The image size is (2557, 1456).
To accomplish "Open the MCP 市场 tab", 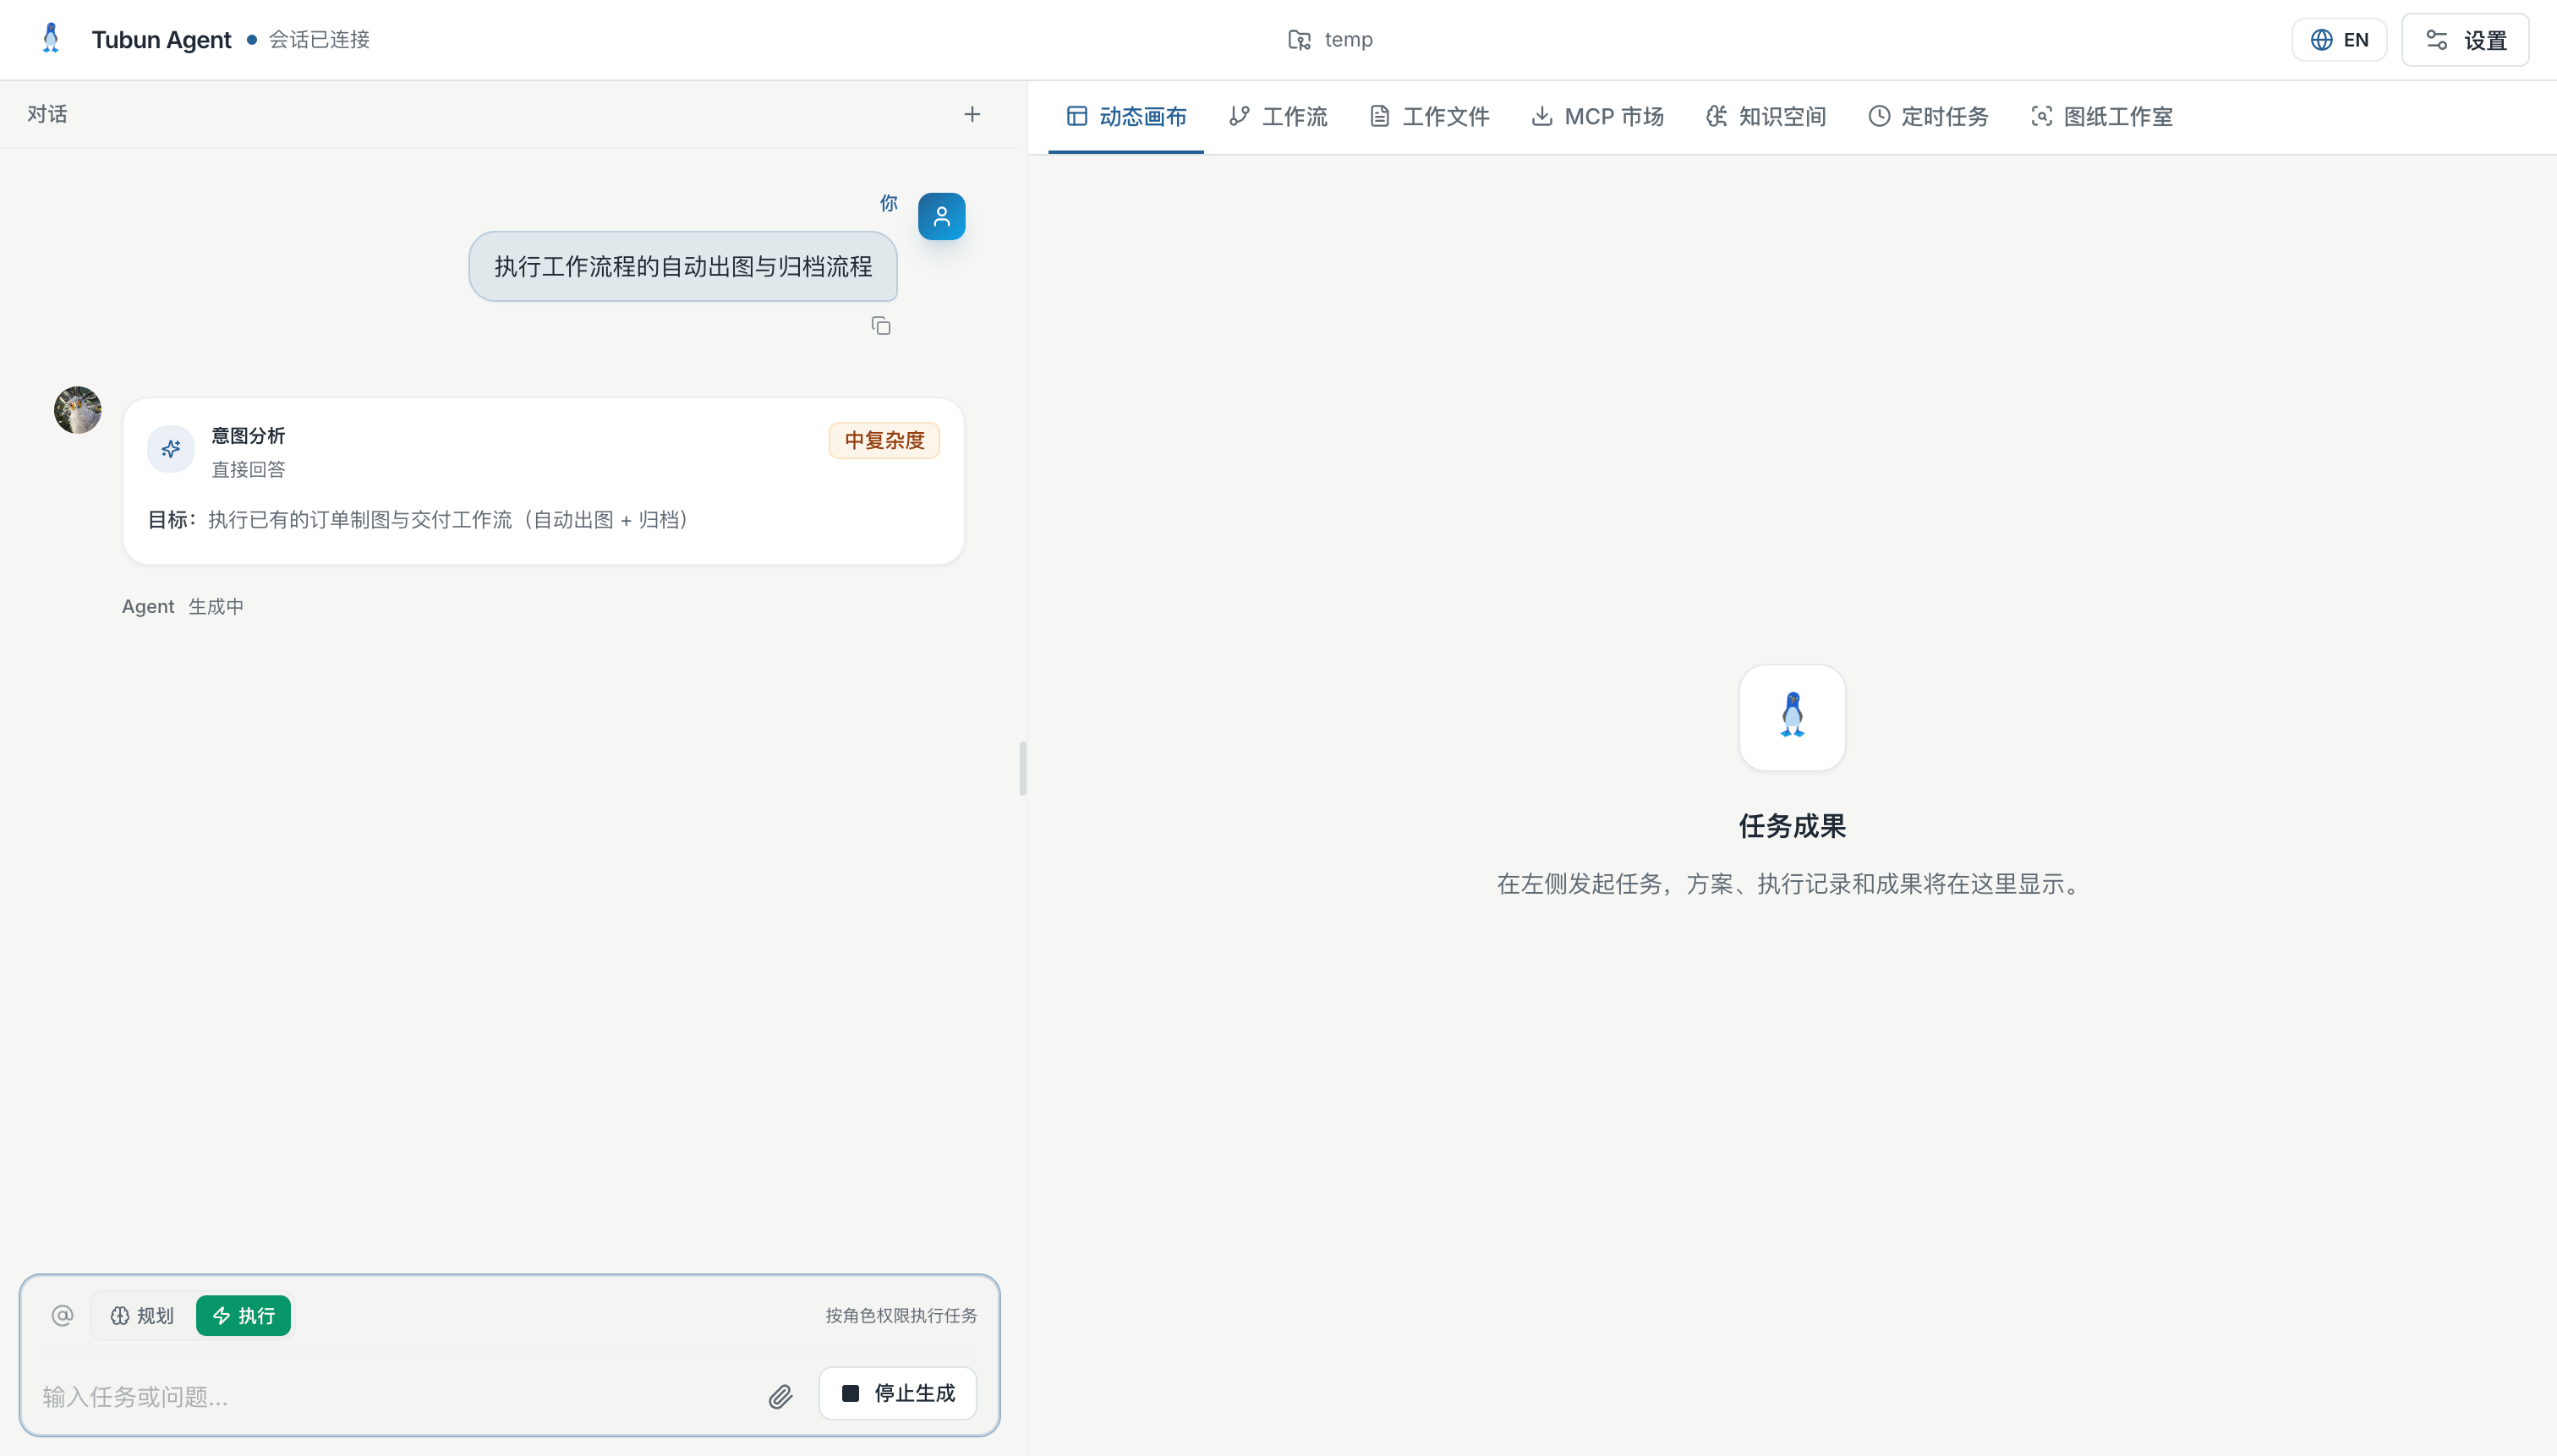I will 1597,117.
